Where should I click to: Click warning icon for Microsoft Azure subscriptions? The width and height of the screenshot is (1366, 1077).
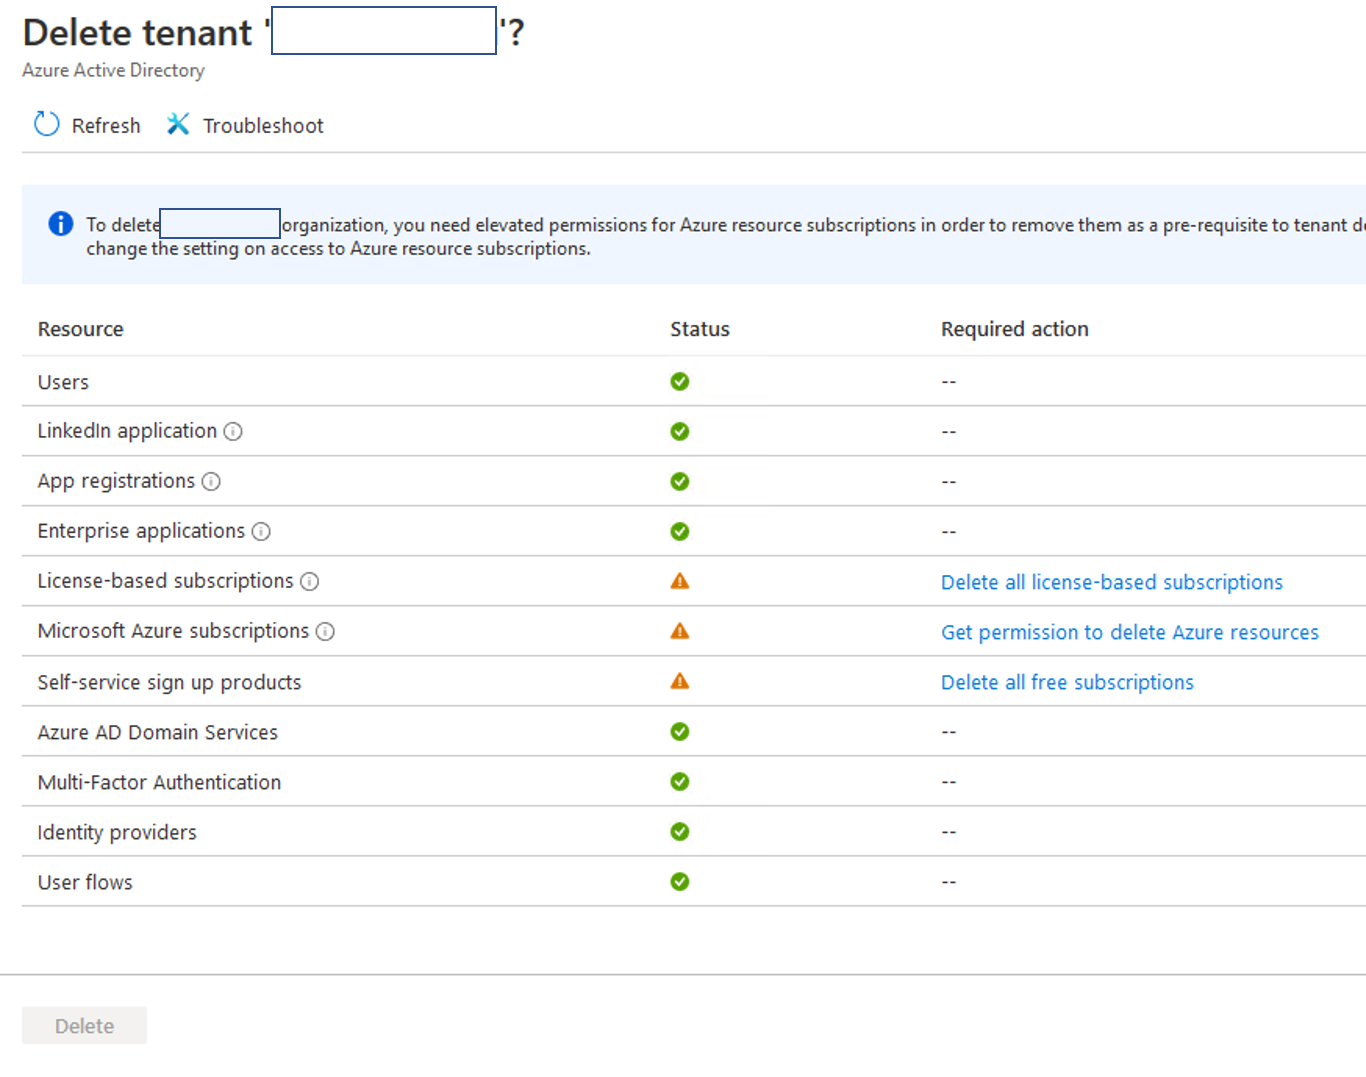(x=680, y=631)
